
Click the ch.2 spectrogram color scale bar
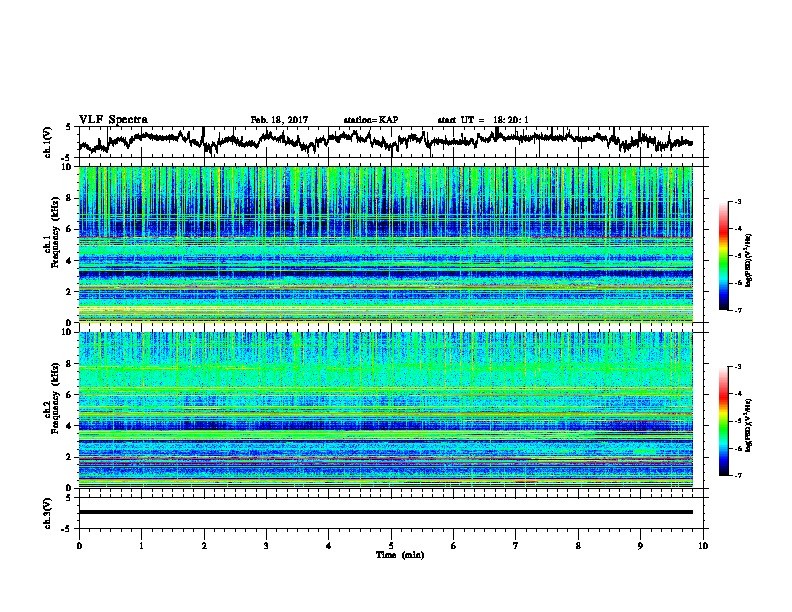[x=723, y=421]
